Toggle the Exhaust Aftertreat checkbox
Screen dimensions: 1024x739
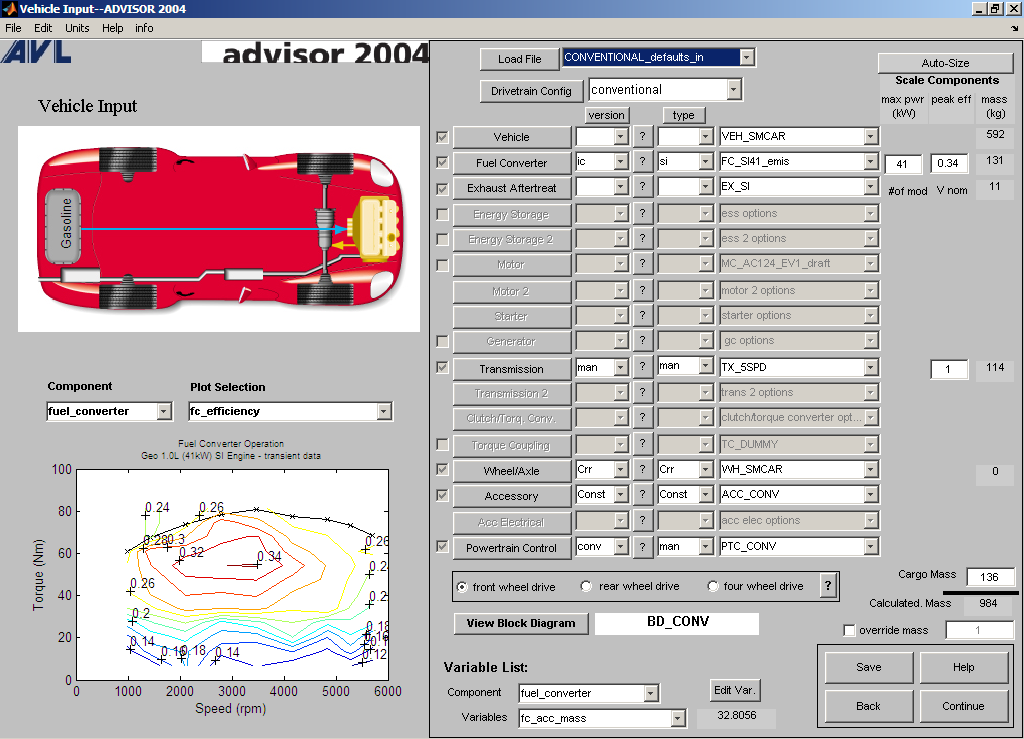(x=442, y=189)
